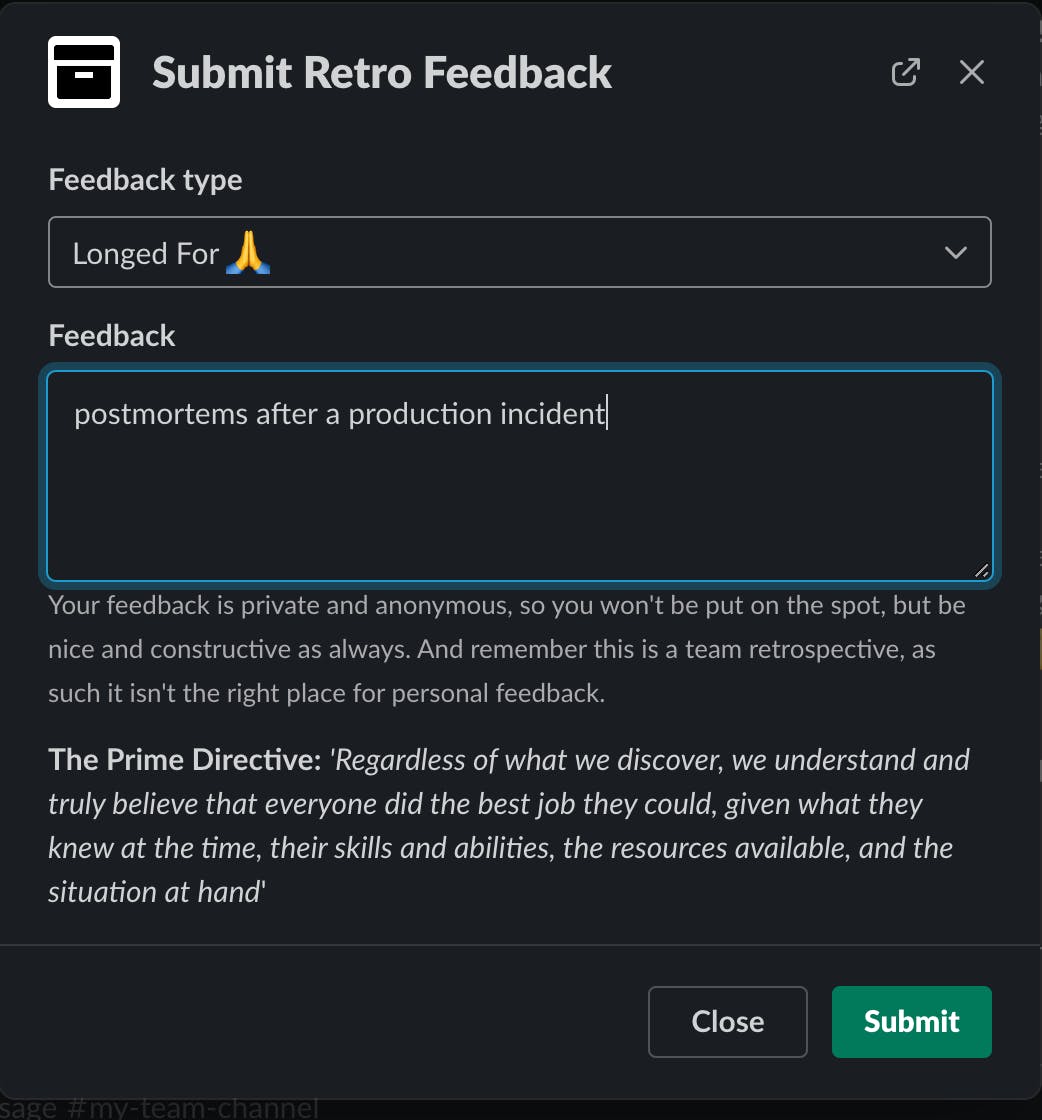1042x1120 pixels.
Task: Click 'The Prime Directive:' bold heading
Action: (184, 760)
